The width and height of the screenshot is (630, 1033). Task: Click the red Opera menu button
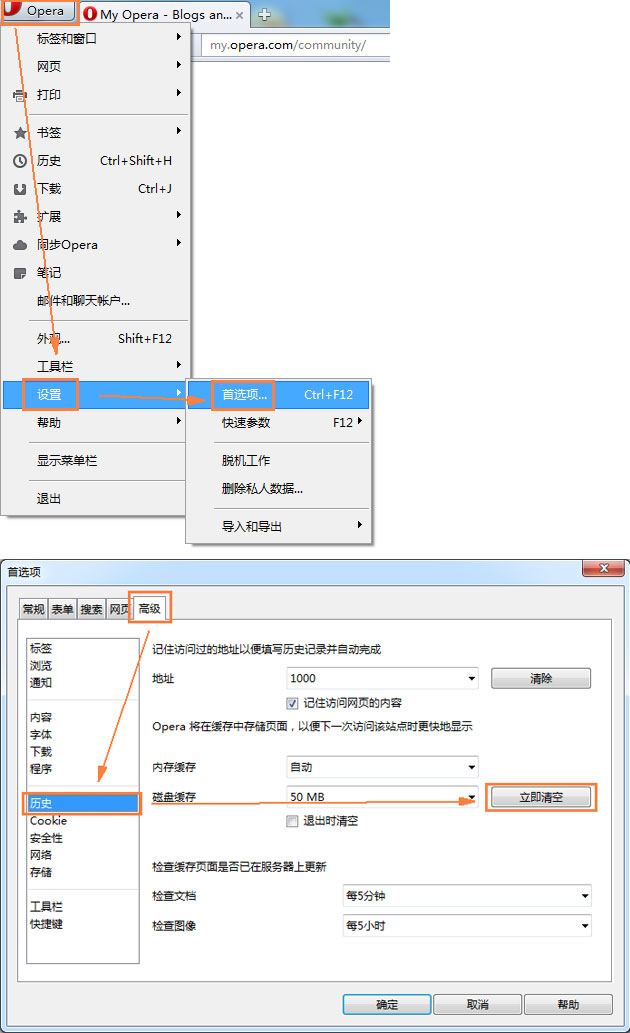(40, 11)
